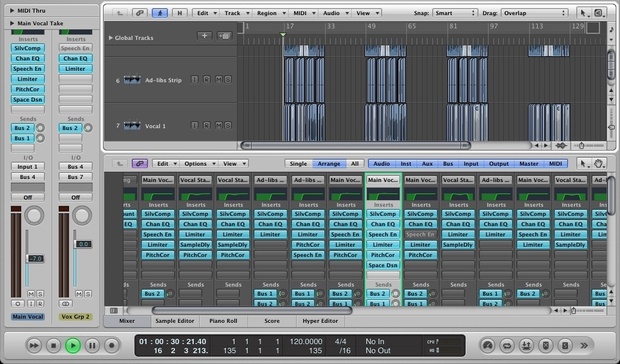
Task: Switch to the Hyper Editor tab
Action: [320, 321]
